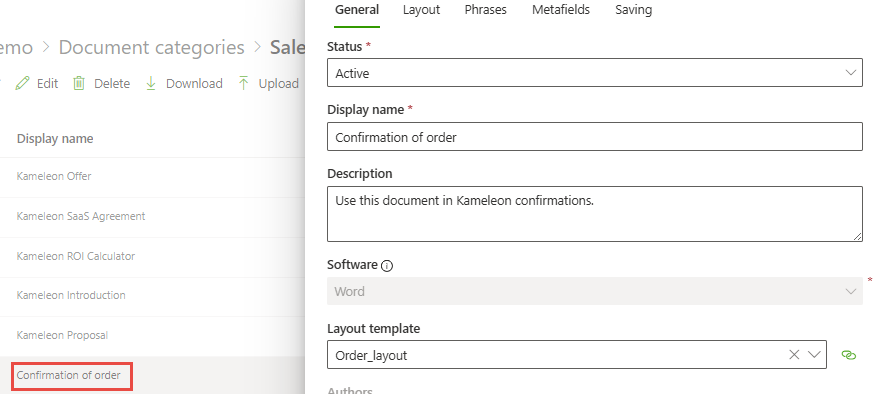Screen dimensions: 877x394
Task: Click the Edit pencil icon
Action: (x=22, y=83)
